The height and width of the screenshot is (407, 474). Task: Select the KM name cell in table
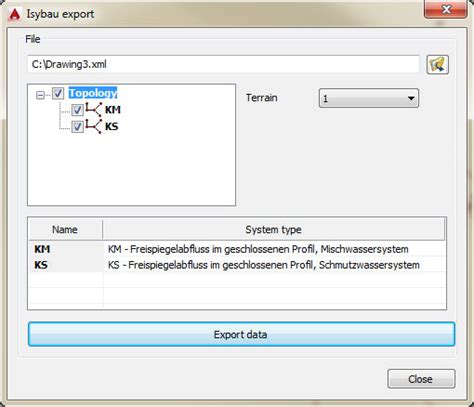click(x=66, y=249)
